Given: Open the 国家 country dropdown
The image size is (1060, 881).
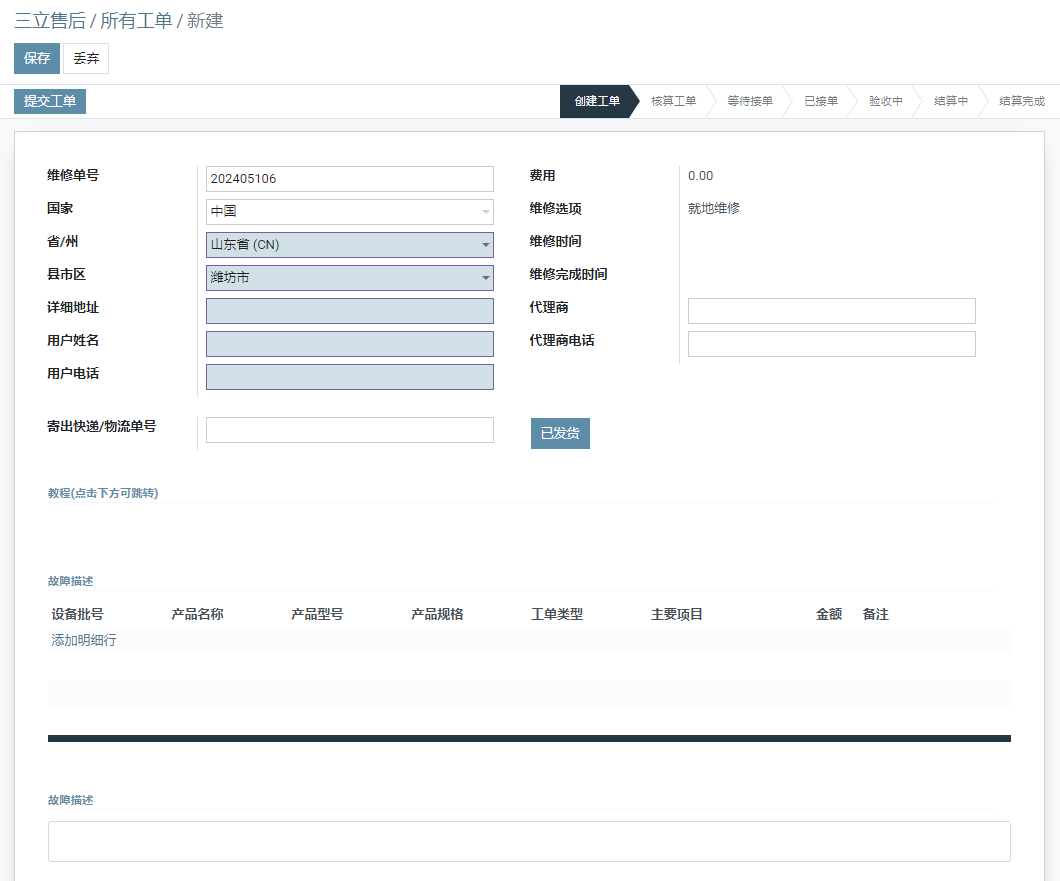Looking at the screenshot, I should [349, 212].
